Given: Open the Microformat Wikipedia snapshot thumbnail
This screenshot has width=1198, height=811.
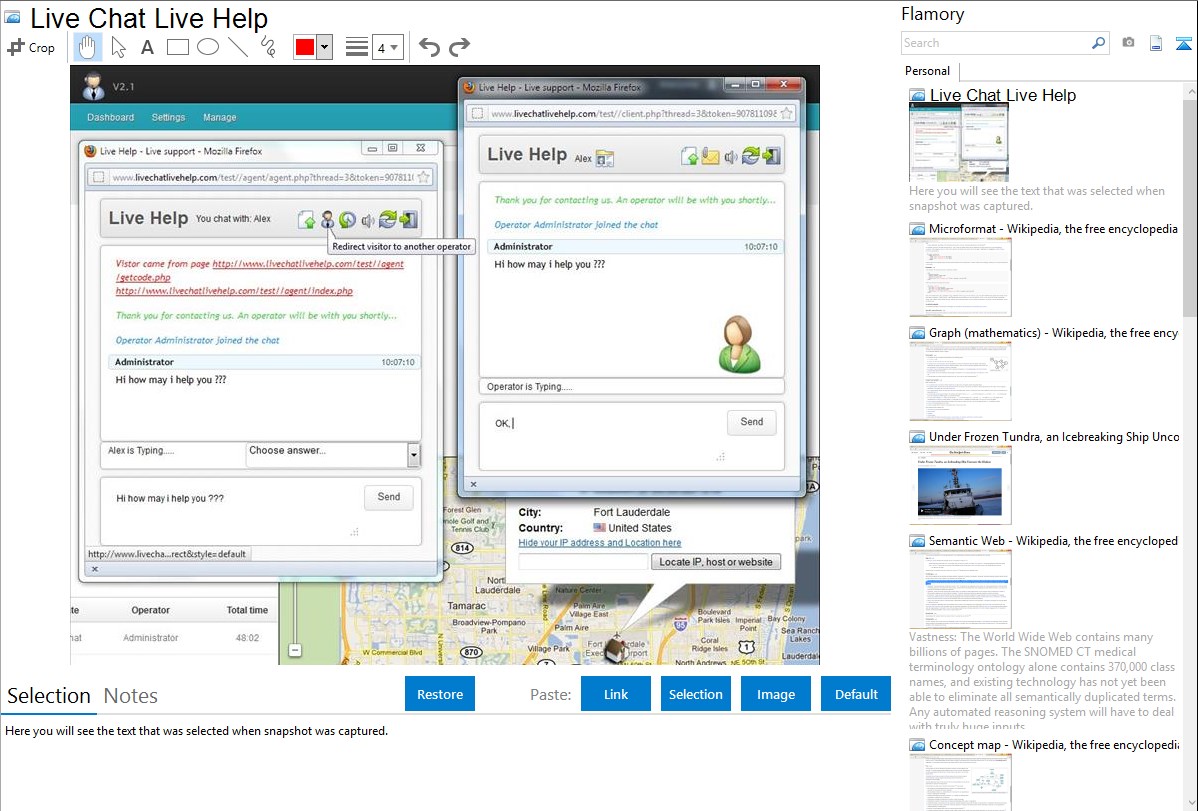Looking at the screenshot, I should click(x=960, y=277).
